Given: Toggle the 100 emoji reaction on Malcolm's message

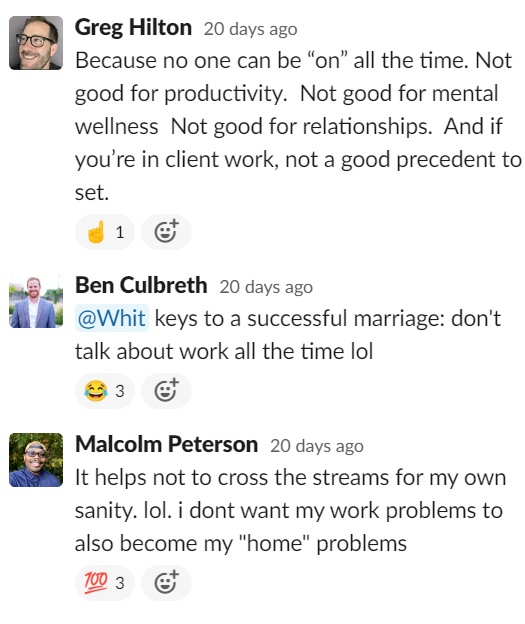Looking at the screenshot, I should pyautogui.click(x=105, y=583).
